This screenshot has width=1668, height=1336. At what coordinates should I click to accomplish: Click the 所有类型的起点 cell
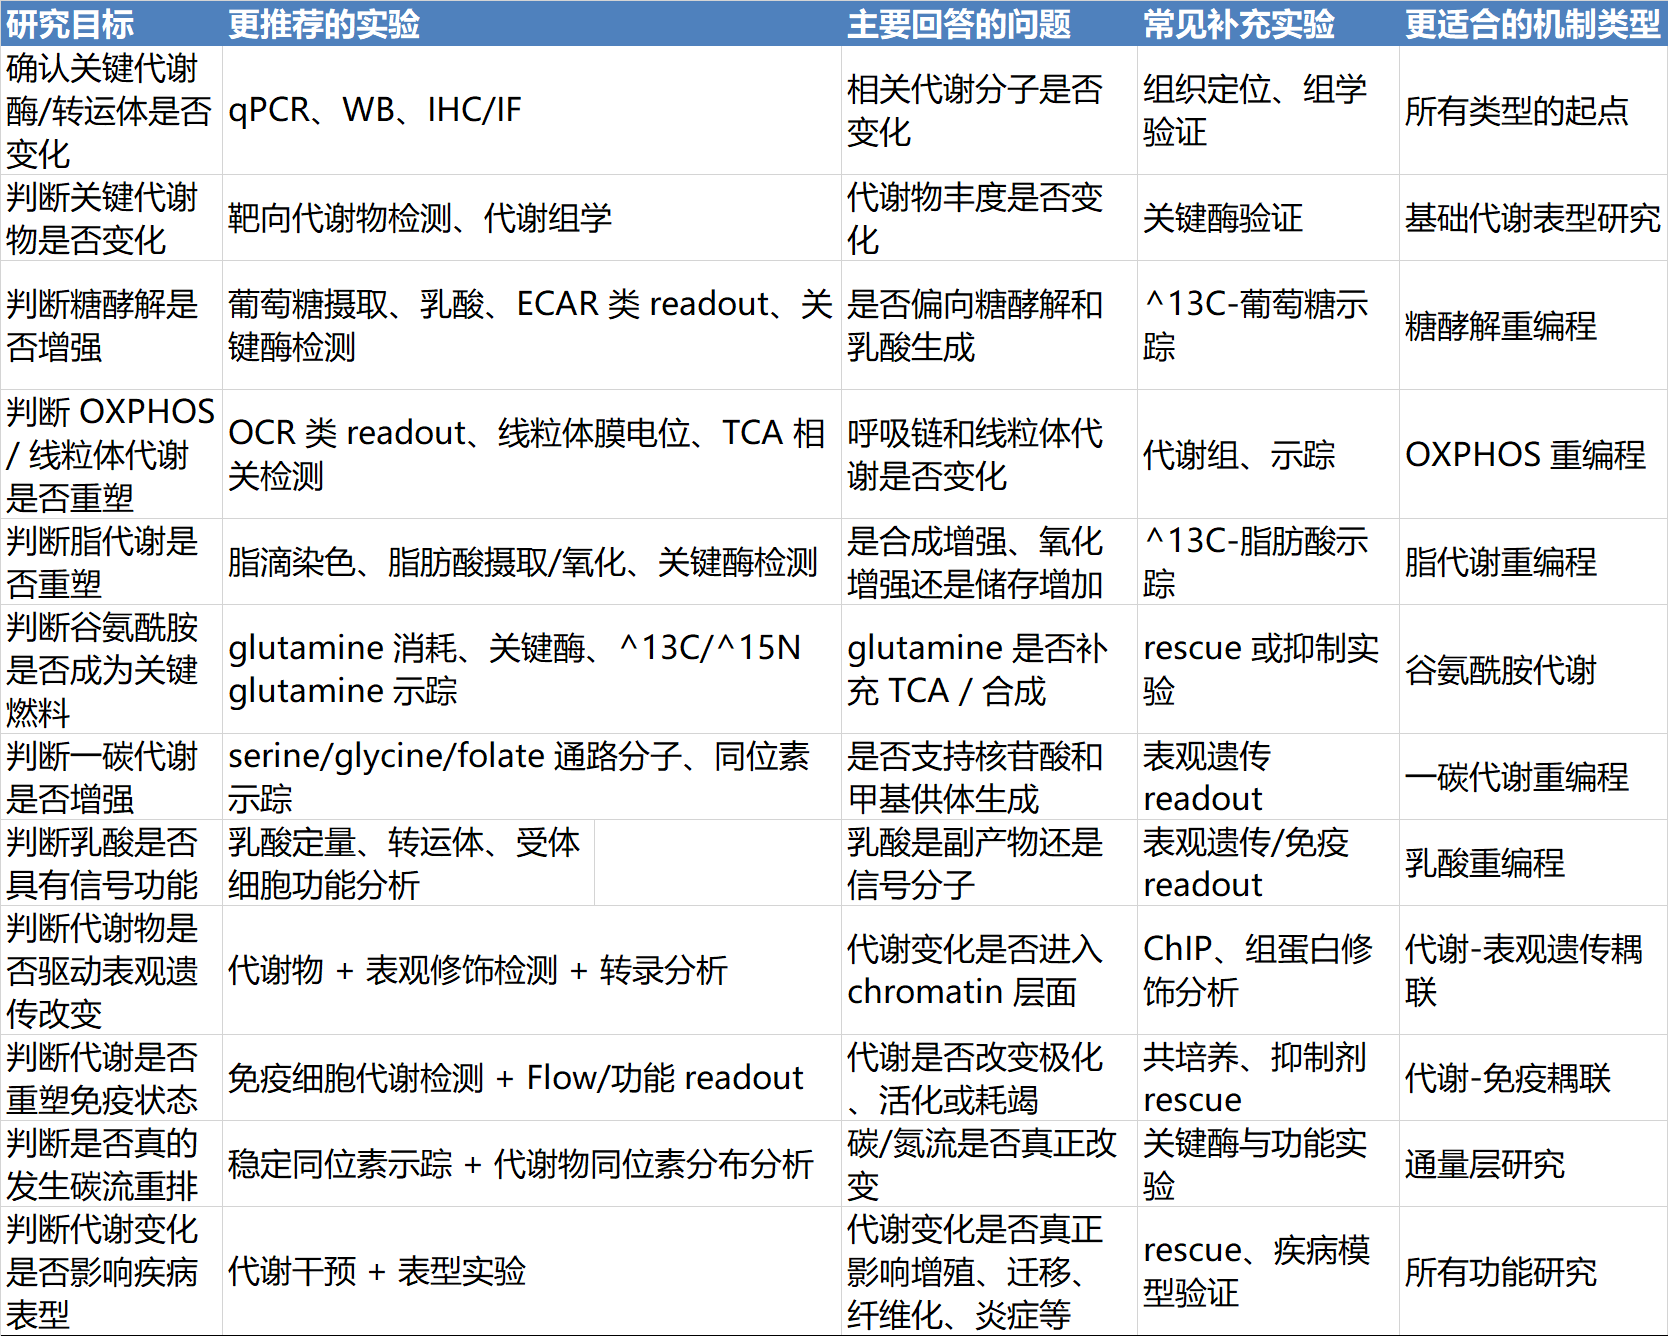click(x=1516, y=110)
